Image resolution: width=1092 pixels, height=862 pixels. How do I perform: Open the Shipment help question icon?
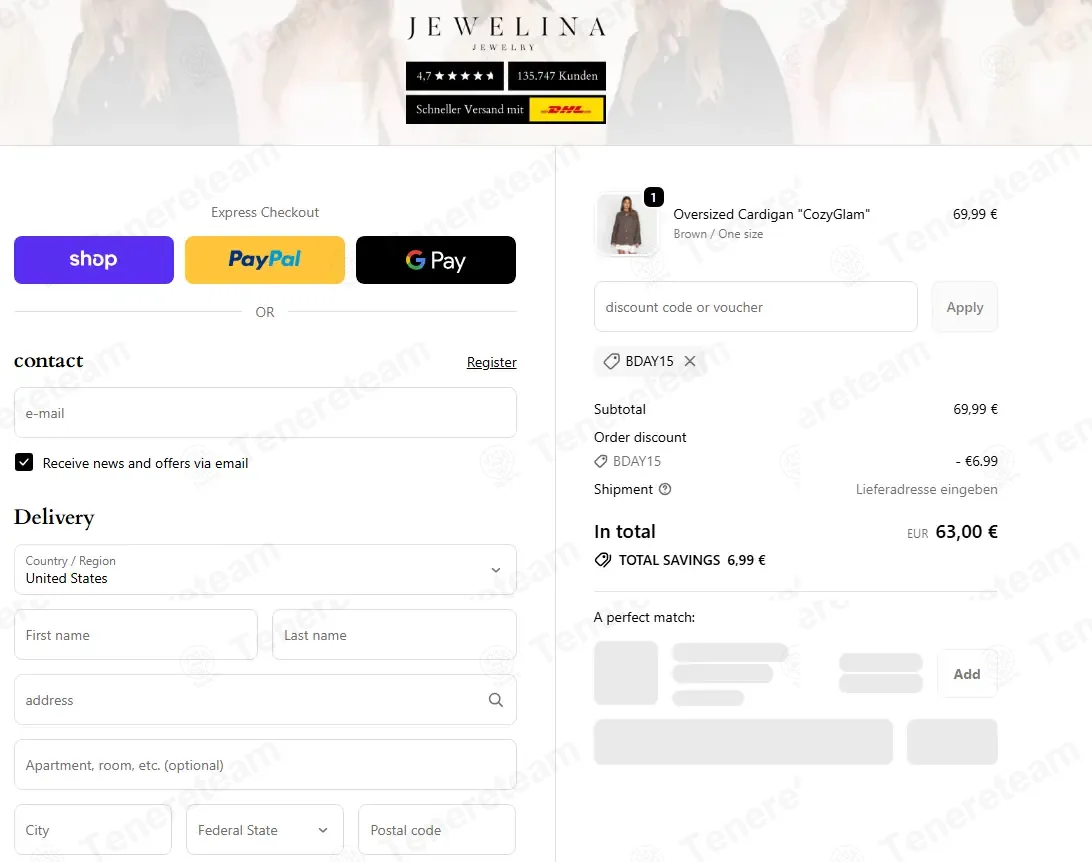click(665, 489)
